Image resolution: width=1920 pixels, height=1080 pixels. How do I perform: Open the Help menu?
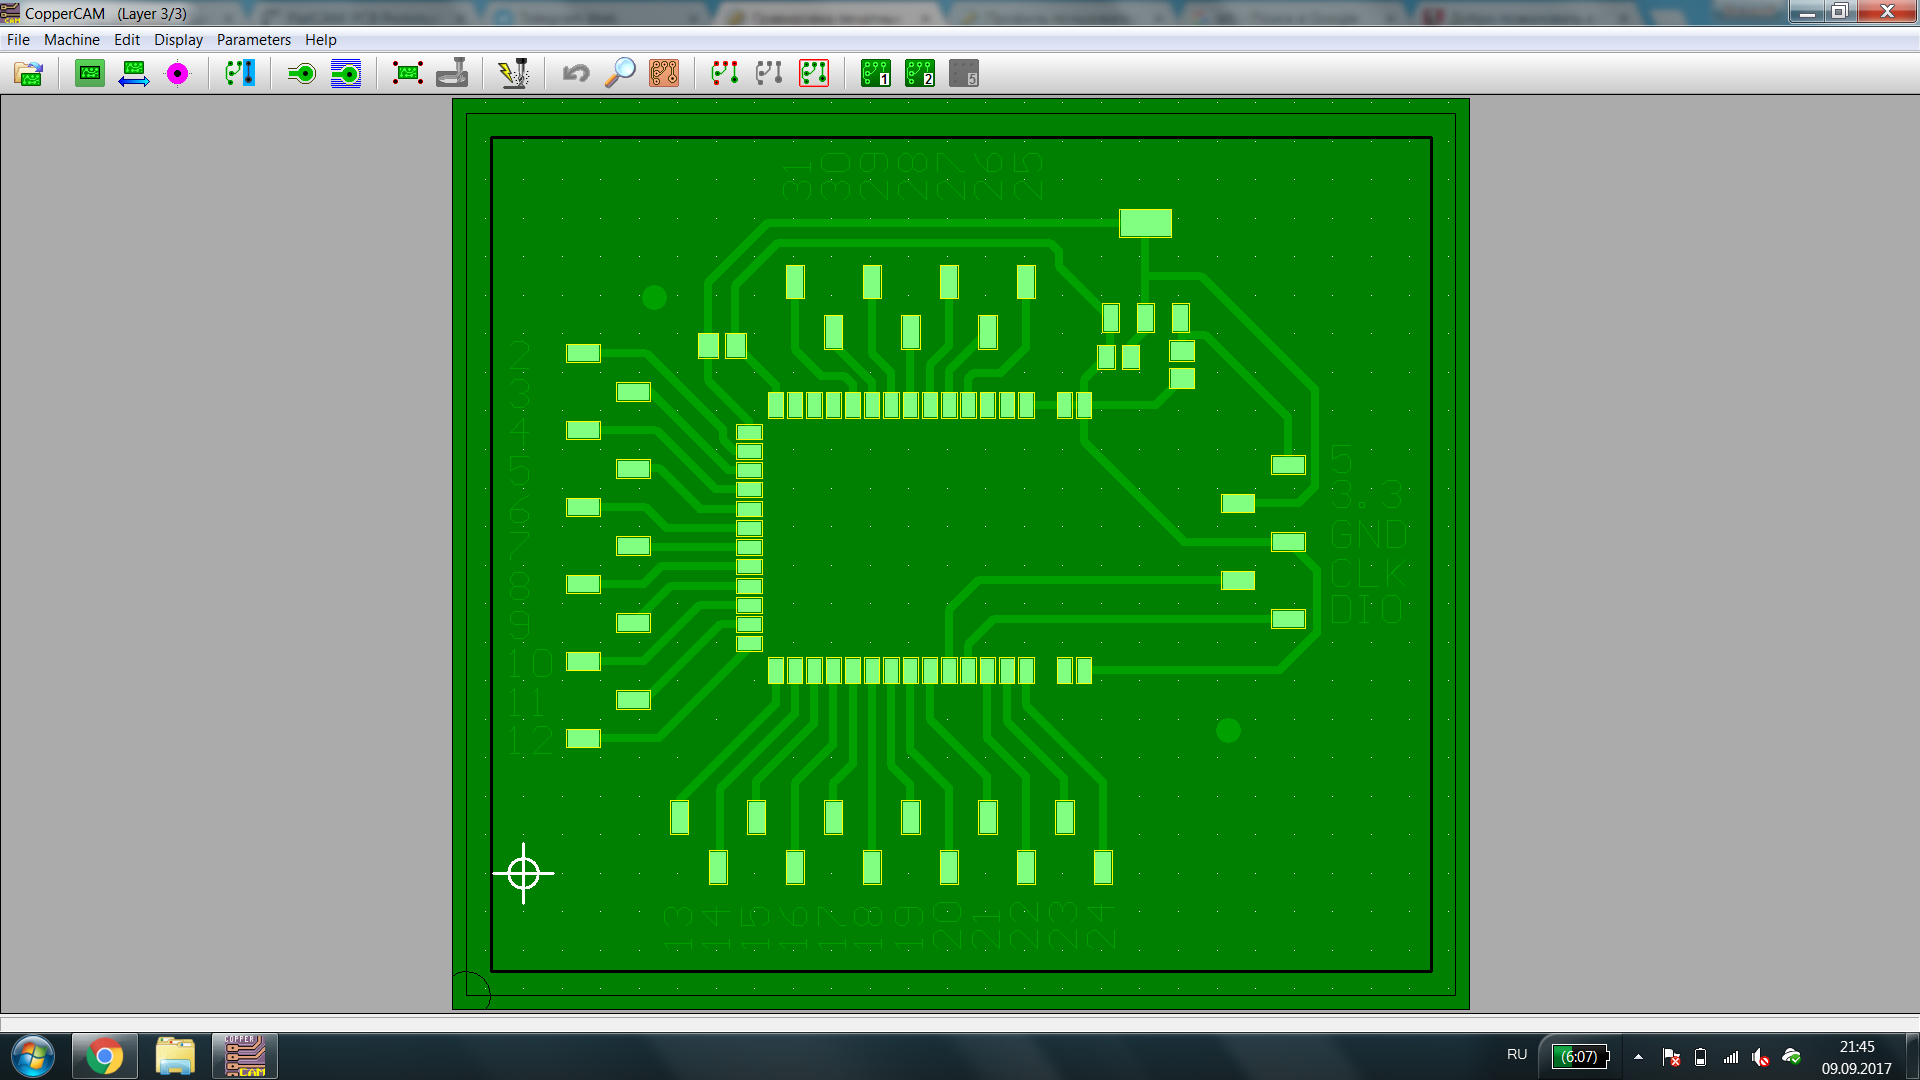(x=320, y=40)
